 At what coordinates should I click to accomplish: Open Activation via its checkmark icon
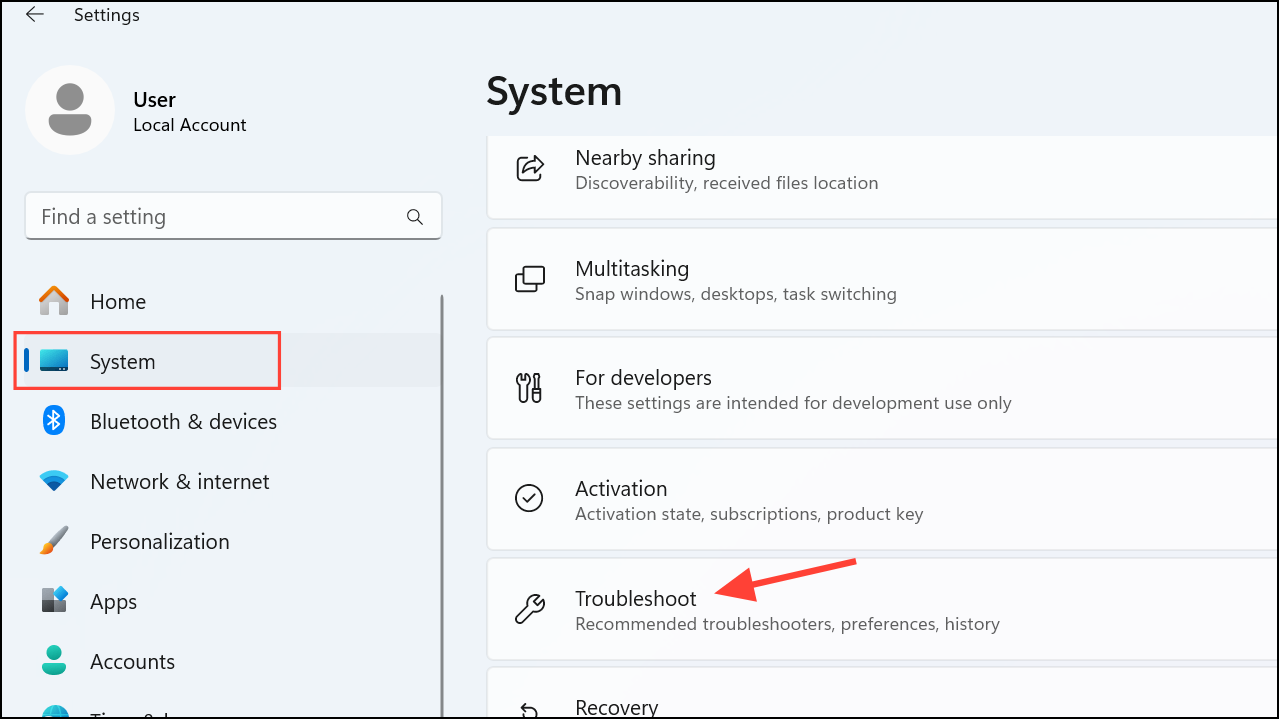tap(529, 498)
